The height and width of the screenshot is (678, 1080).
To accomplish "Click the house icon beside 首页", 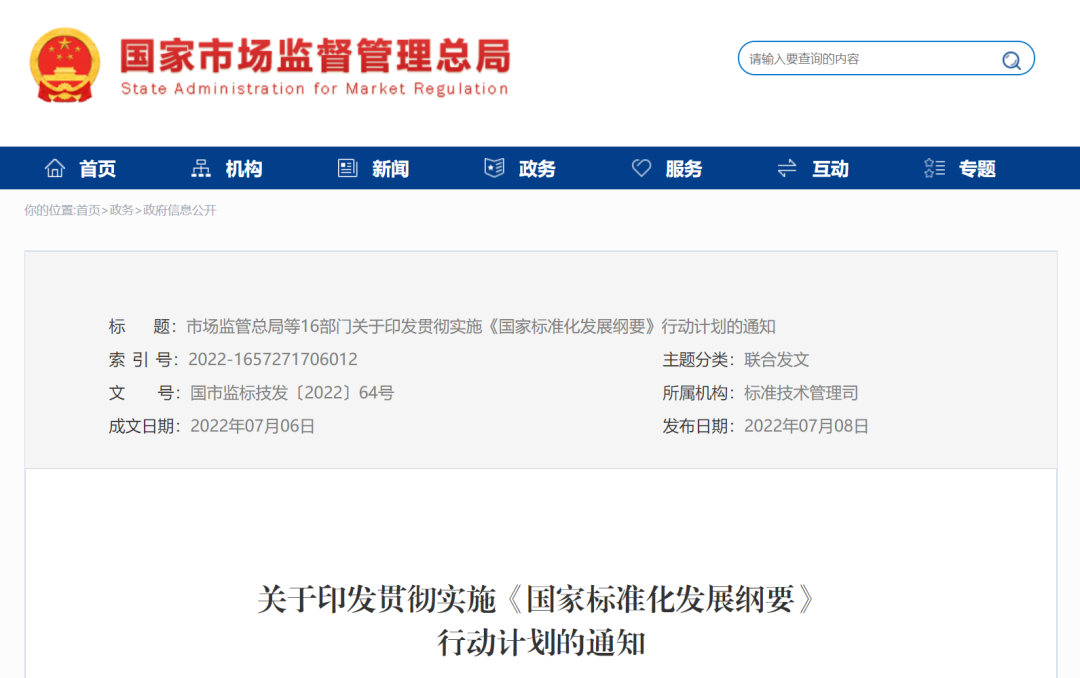I will tap(55, 169).
